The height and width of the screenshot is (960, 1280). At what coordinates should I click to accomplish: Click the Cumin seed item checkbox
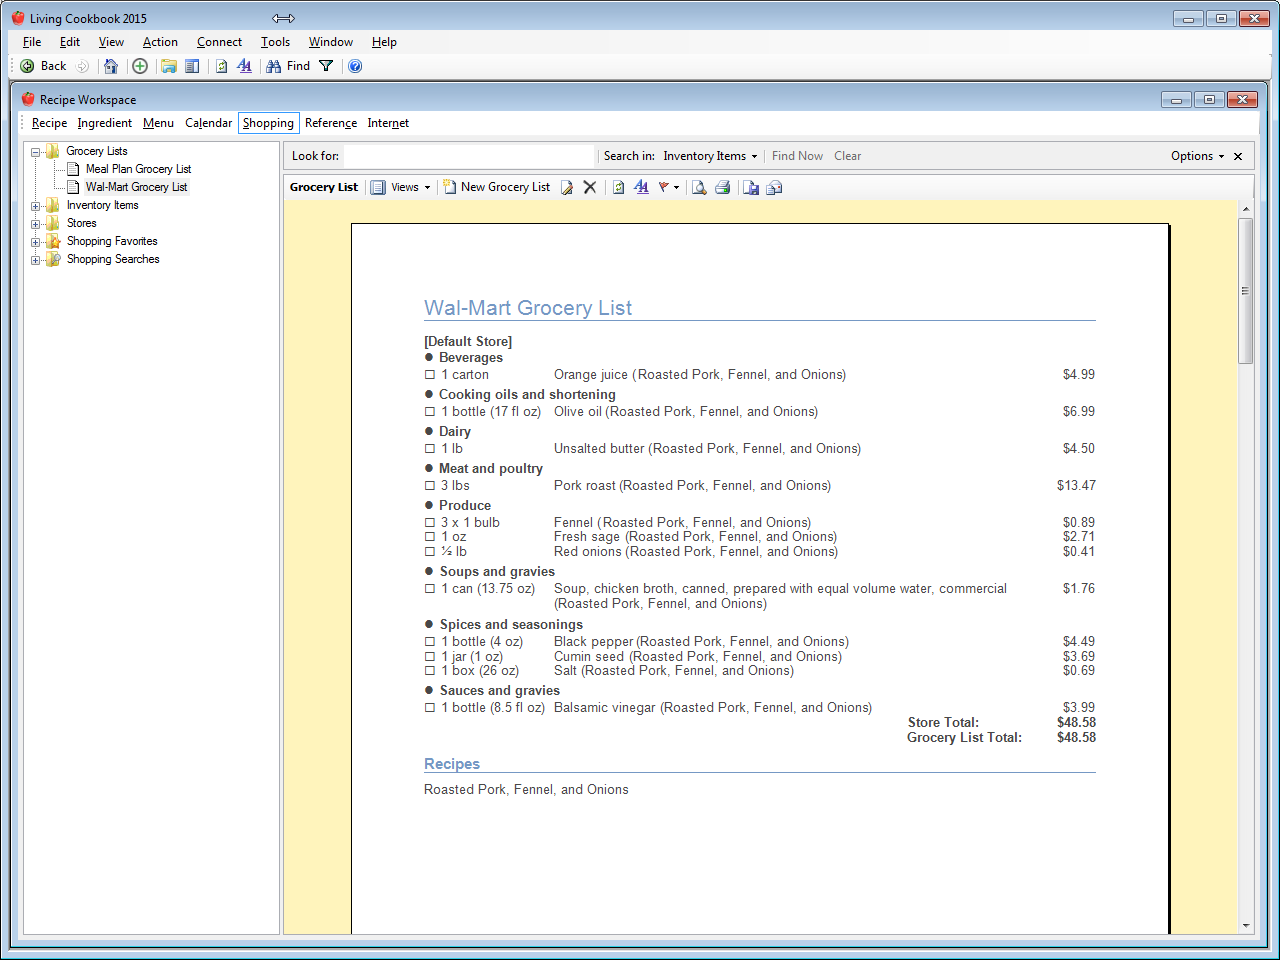(430, 657)
